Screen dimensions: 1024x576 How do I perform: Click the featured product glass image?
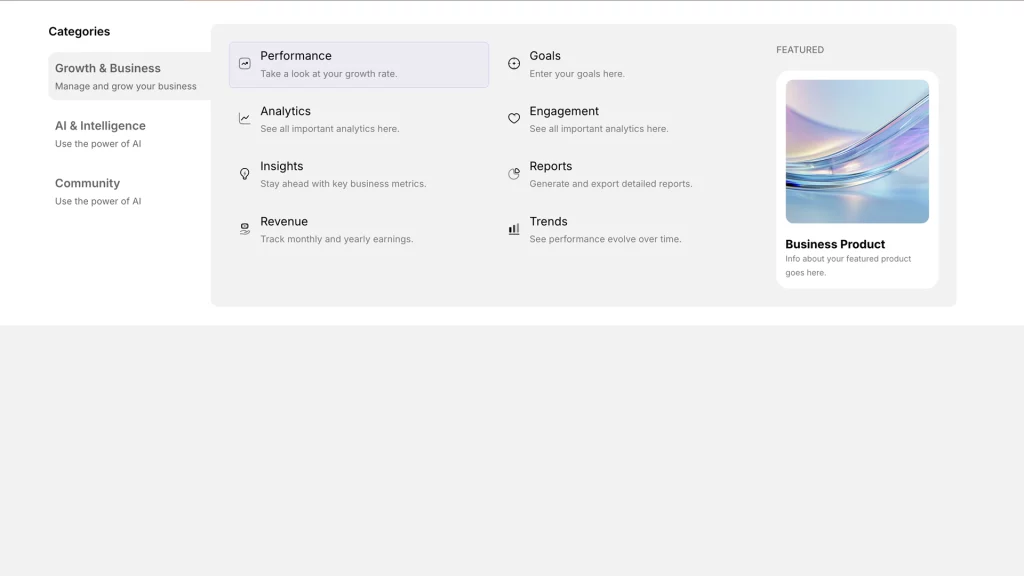[x=857, y=151]
